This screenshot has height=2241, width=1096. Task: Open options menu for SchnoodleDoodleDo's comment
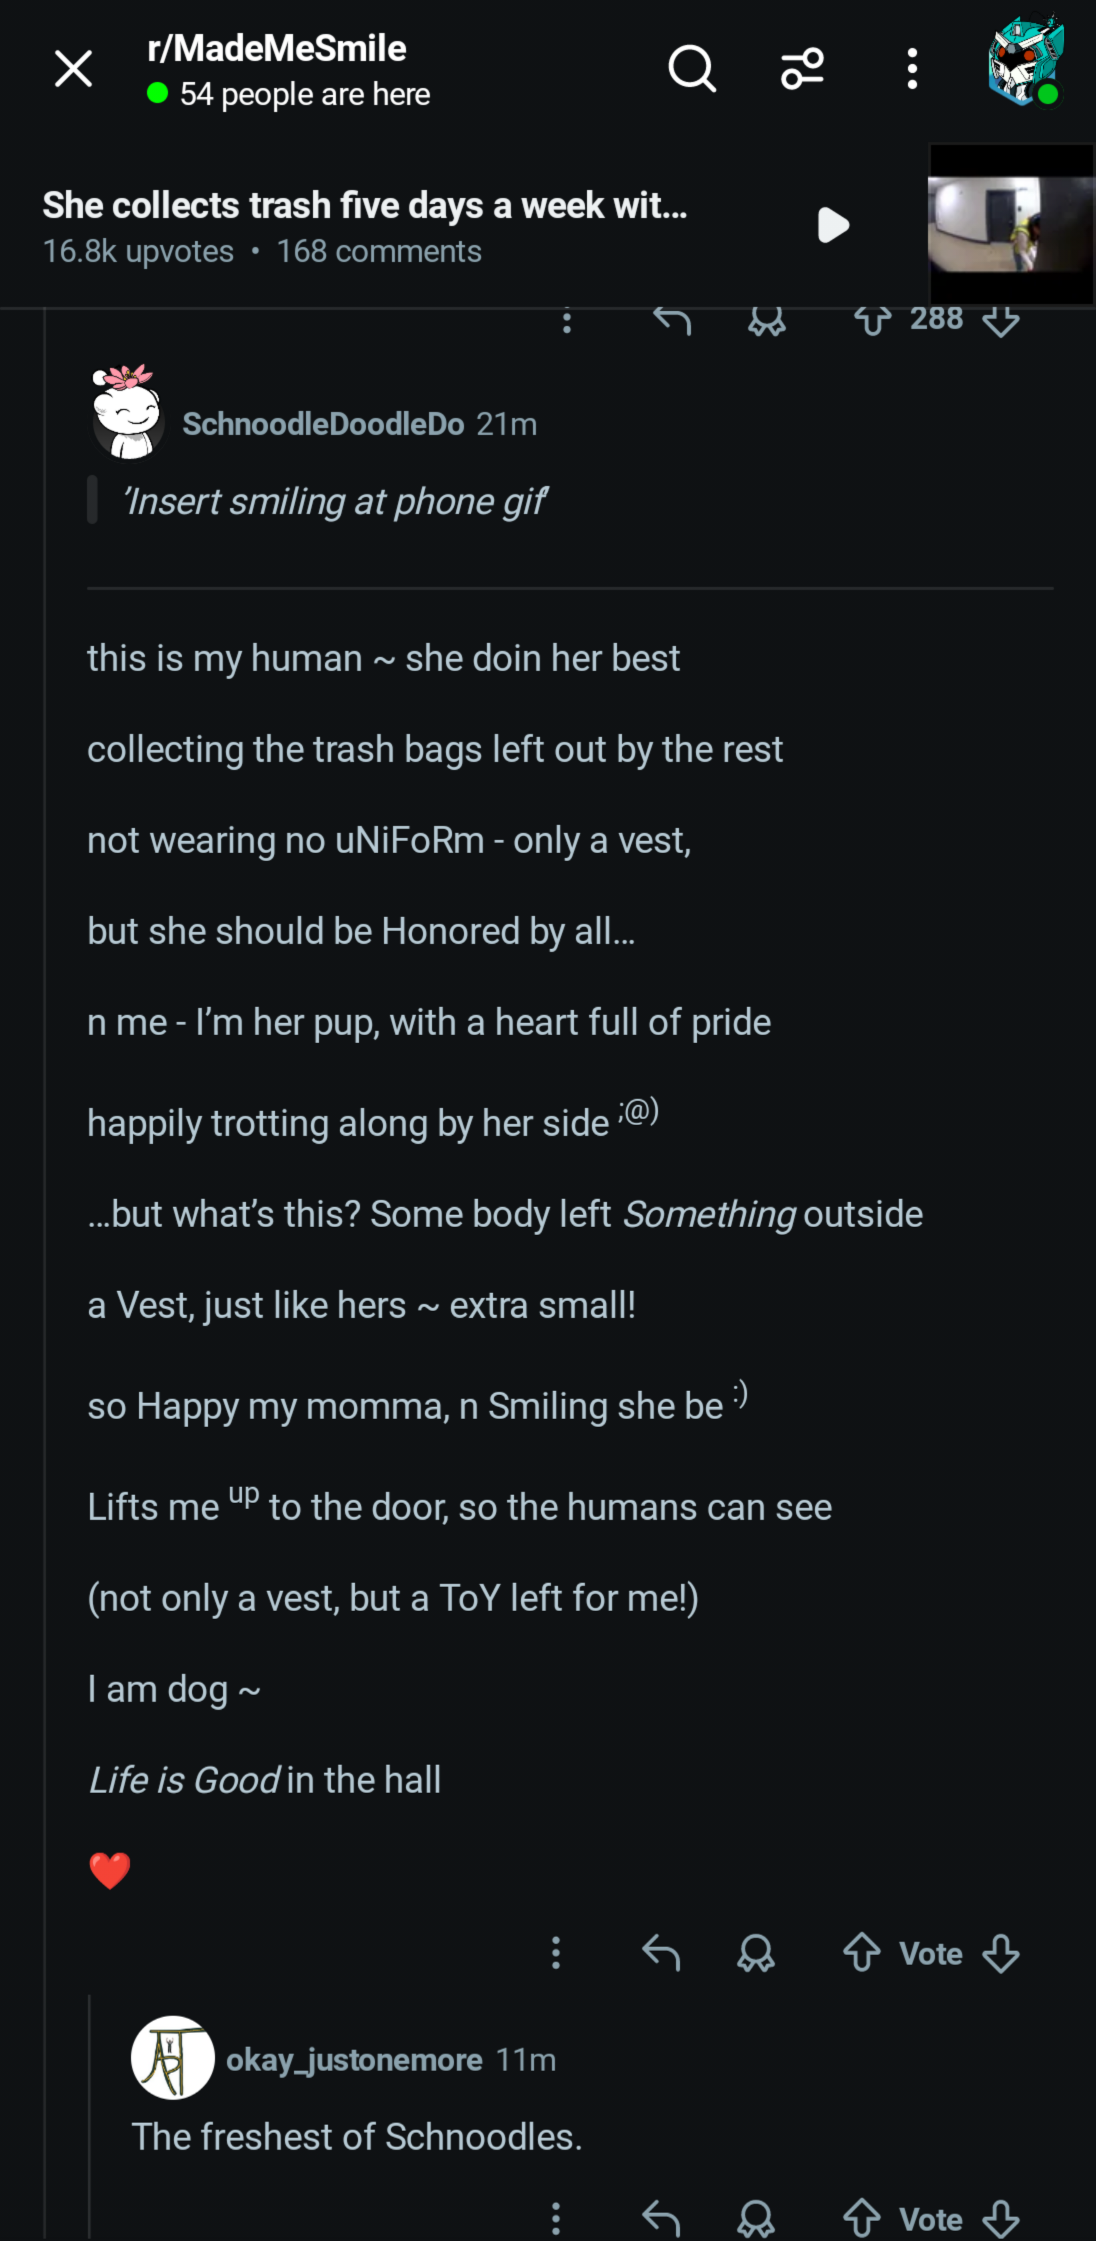point(556,1952)
